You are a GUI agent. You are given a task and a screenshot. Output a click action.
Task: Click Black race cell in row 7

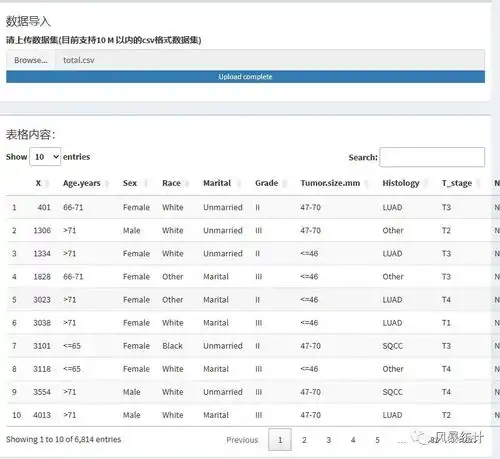pyautogui.click(x=172, y=346)
